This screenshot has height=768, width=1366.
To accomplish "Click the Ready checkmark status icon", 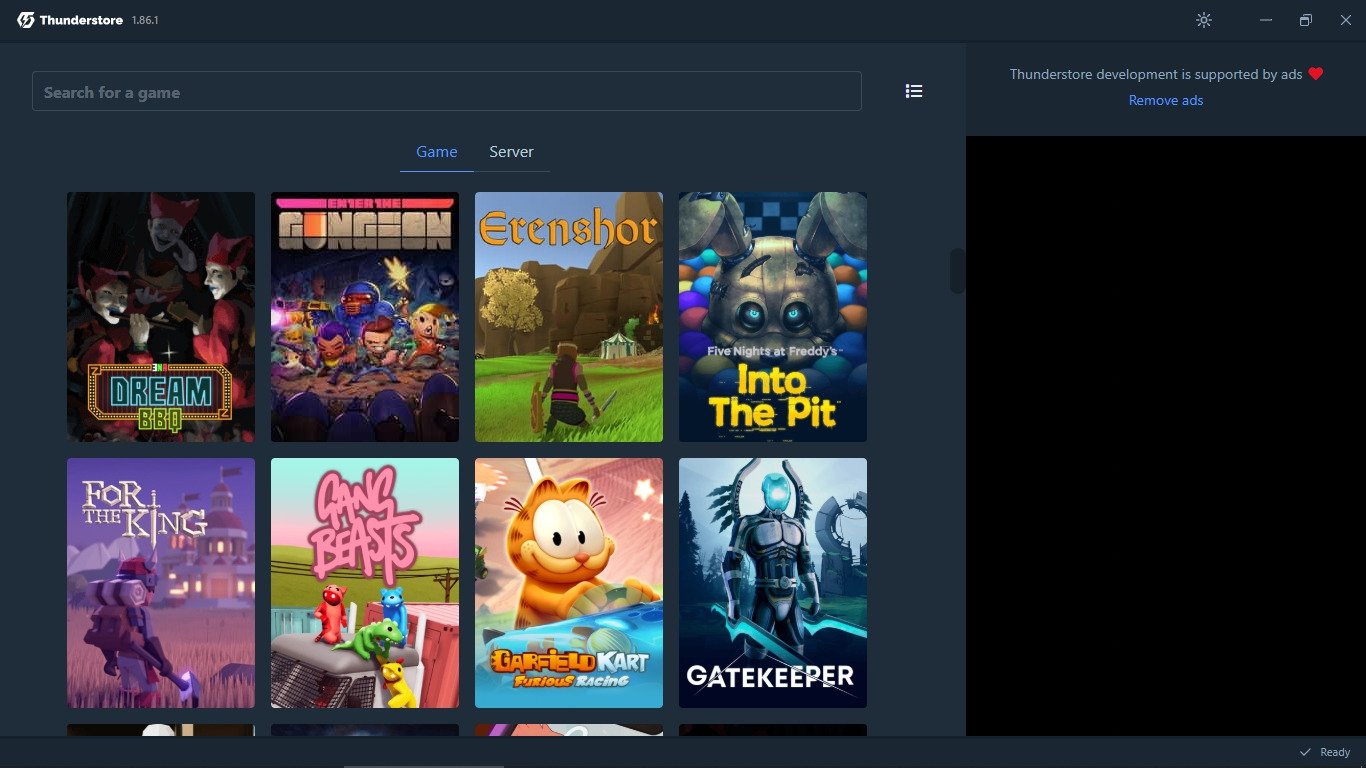I will point(1305,752).
